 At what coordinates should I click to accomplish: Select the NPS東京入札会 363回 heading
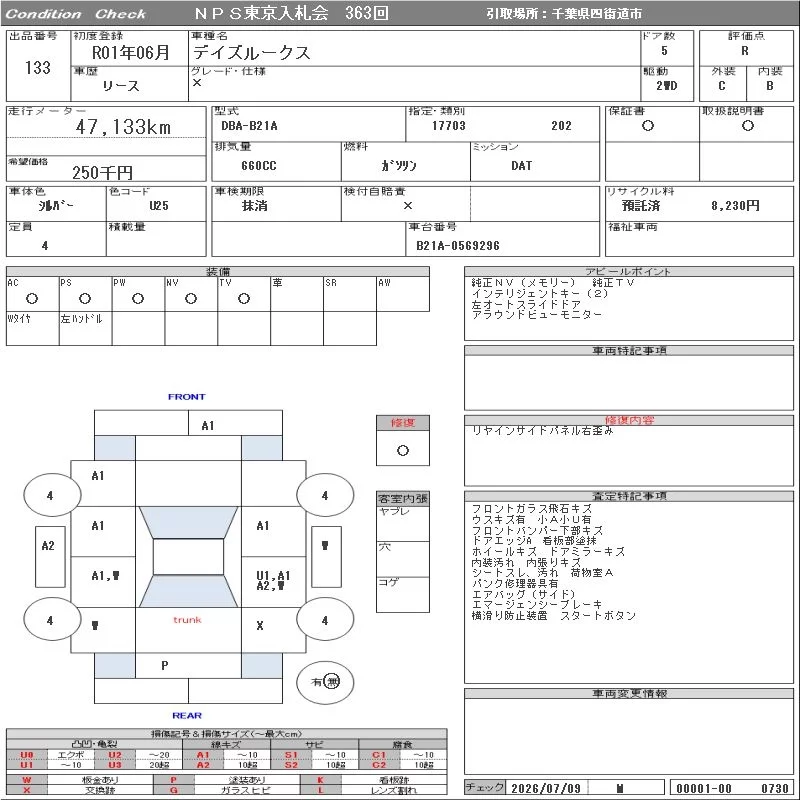coord(292,13)
